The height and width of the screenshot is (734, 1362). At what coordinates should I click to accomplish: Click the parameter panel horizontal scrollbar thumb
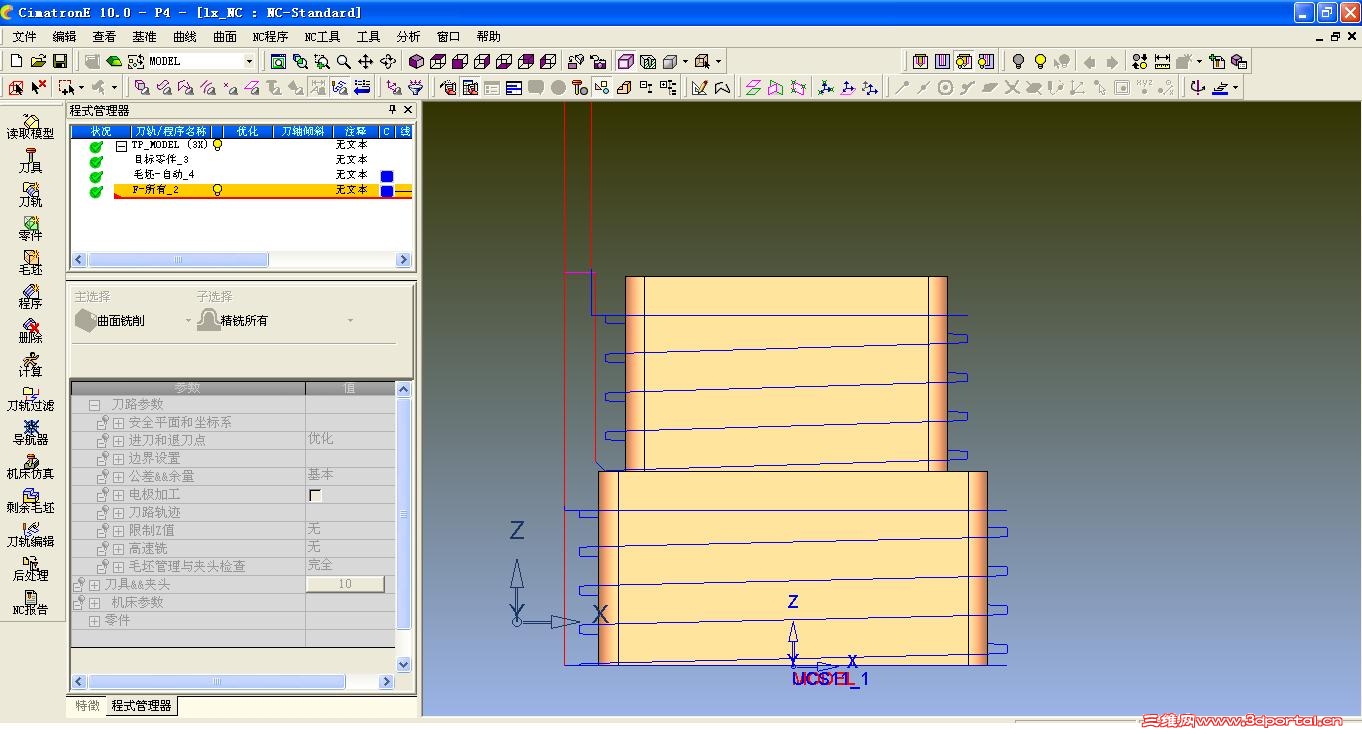point(217,682)
